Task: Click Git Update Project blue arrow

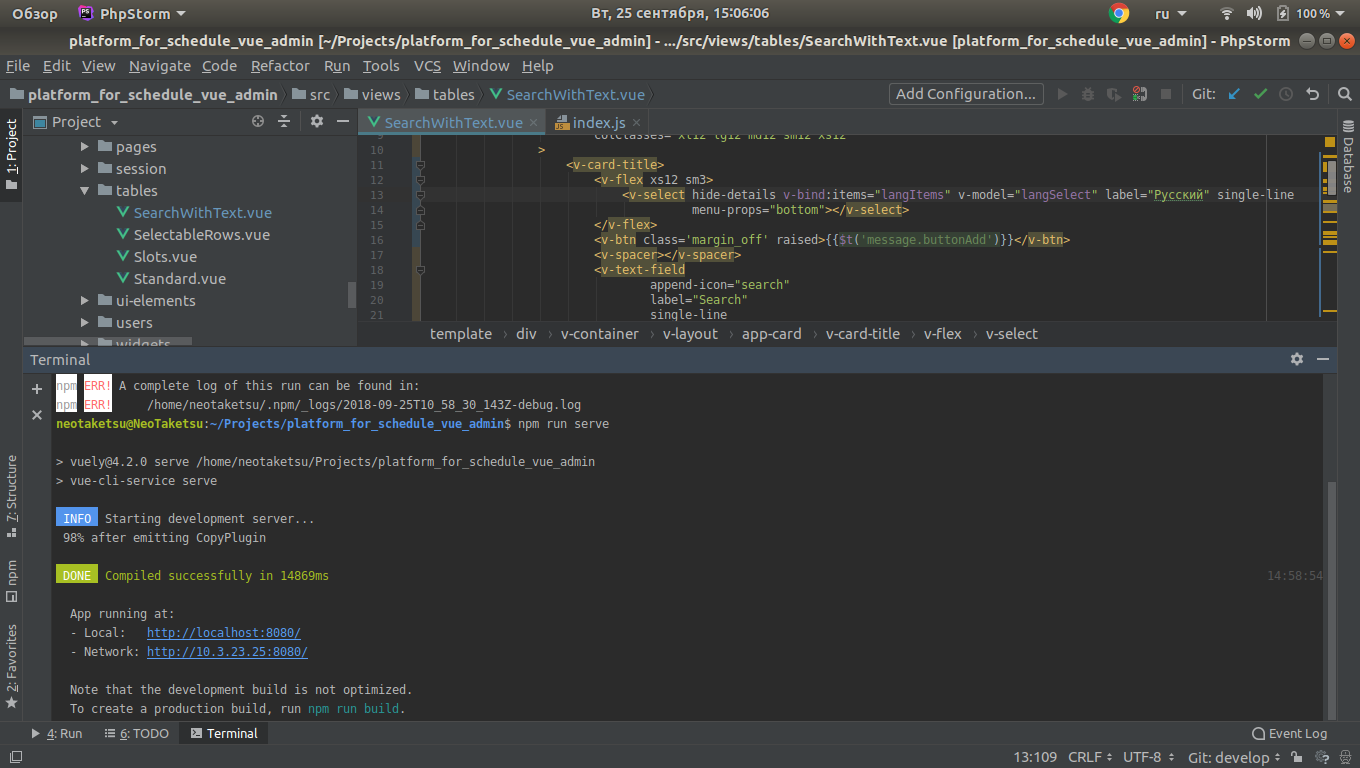Action: (x=1234, y=94)
